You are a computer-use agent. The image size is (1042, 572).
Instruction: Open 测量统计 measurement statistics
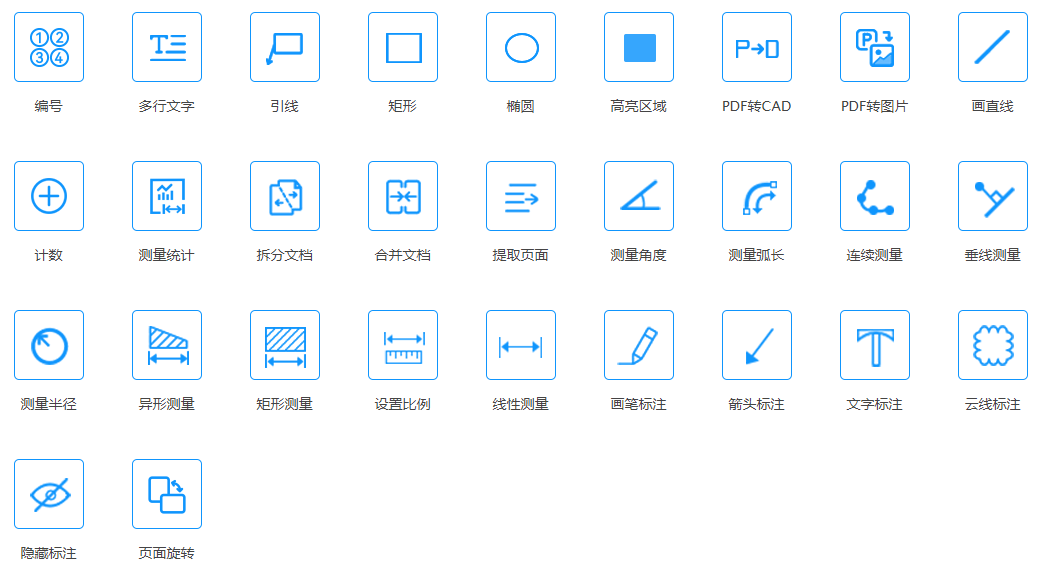(167, 196)
